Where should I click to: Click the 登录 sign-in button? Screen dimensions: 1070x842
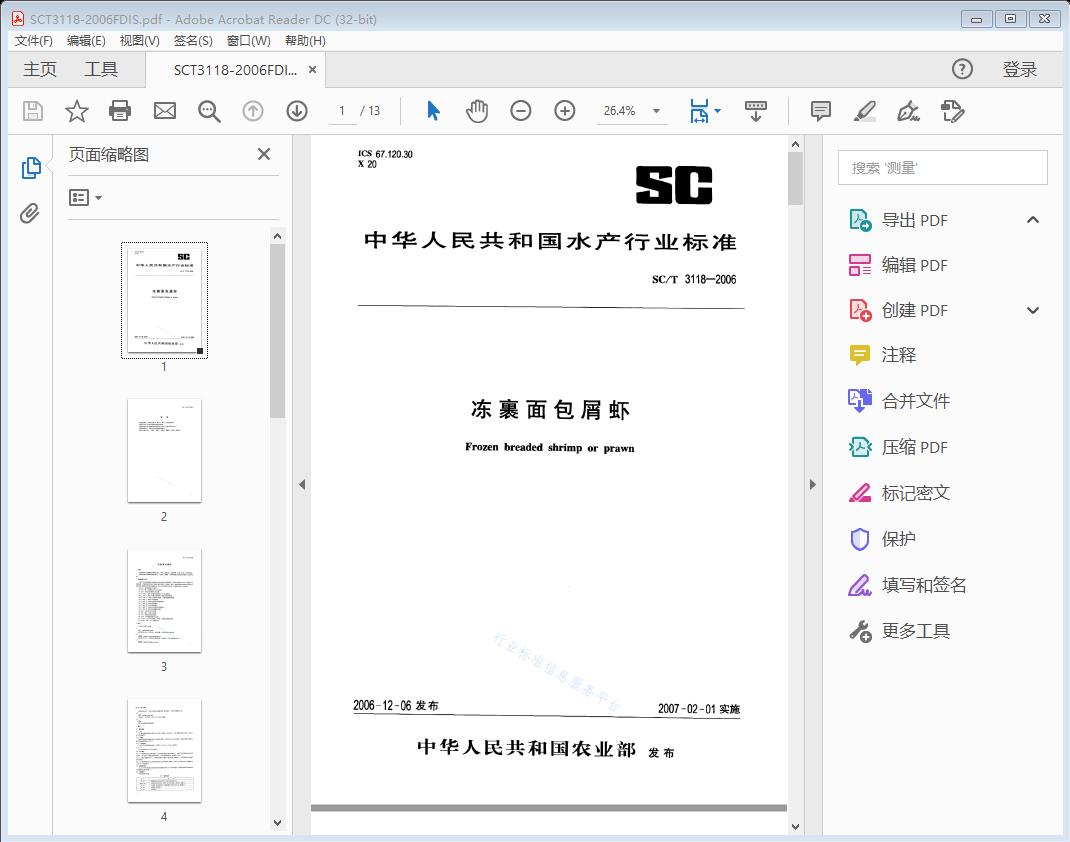[1019, 69]
